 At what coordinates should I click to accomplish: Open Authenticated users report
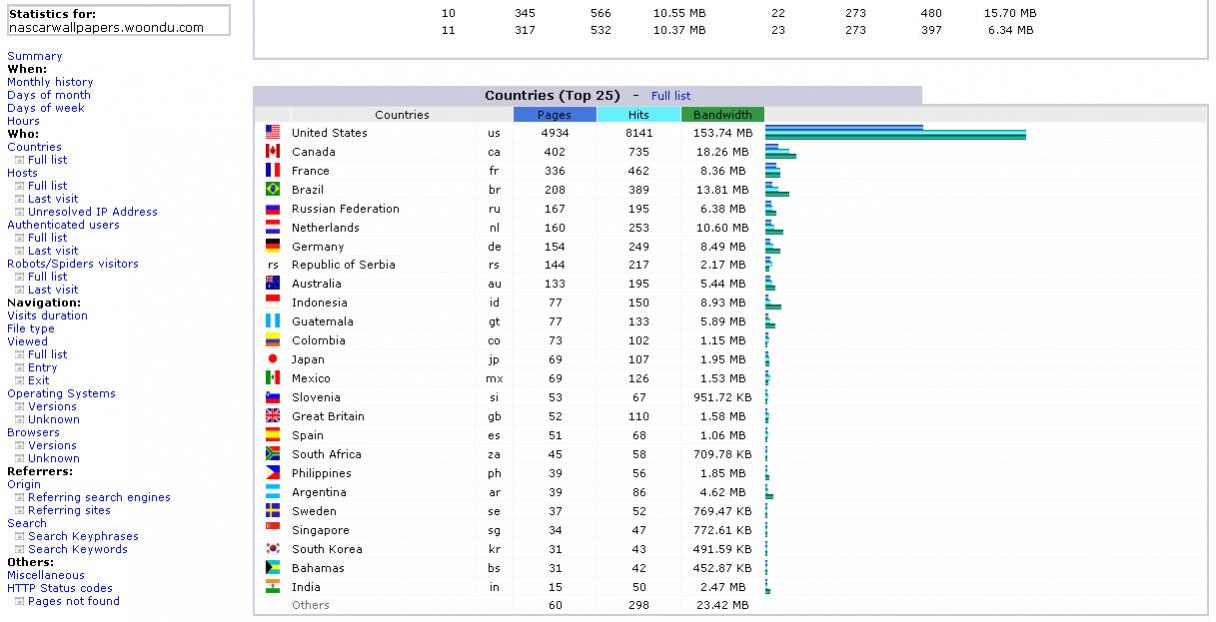pyautogui.click(x=63, y=225)
